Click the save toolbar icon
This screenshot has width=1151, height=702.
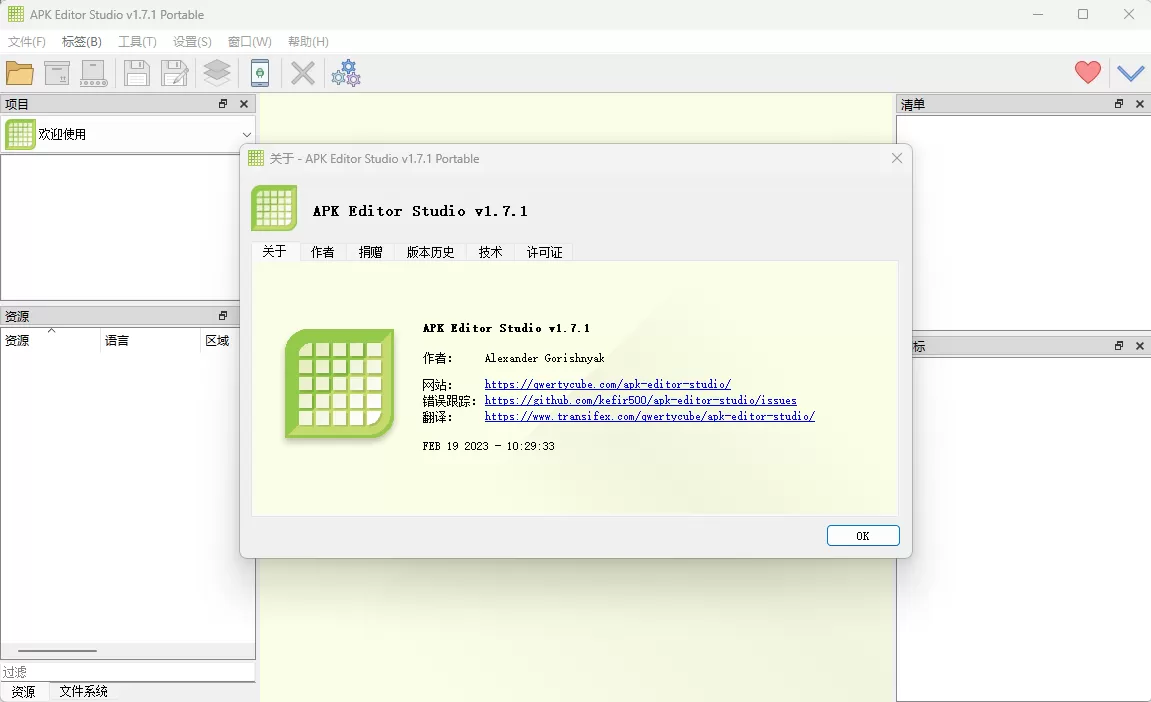coord(137,72)
